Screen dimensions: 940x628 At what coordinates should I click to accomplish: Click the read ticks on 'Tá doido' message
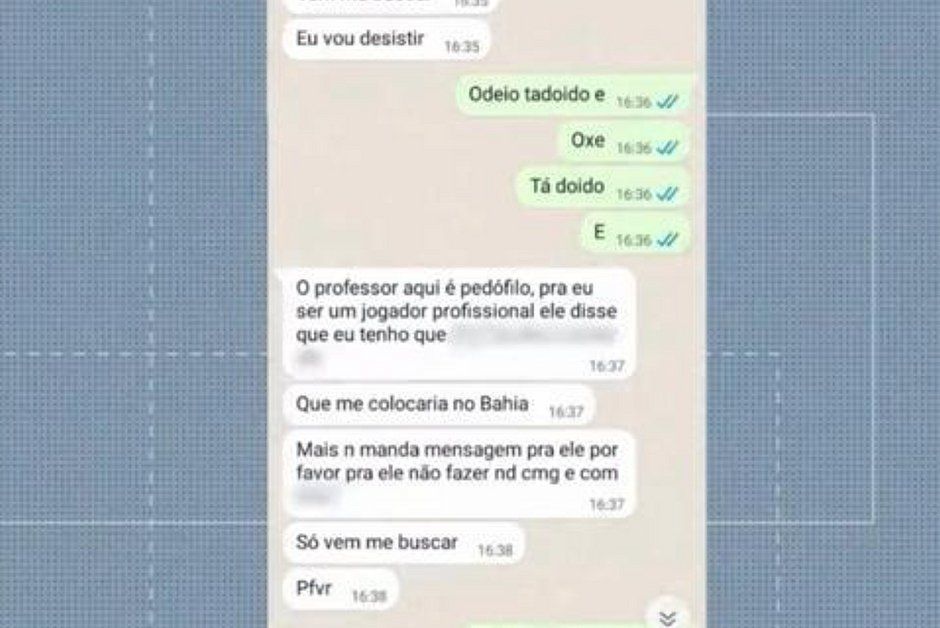667,194
